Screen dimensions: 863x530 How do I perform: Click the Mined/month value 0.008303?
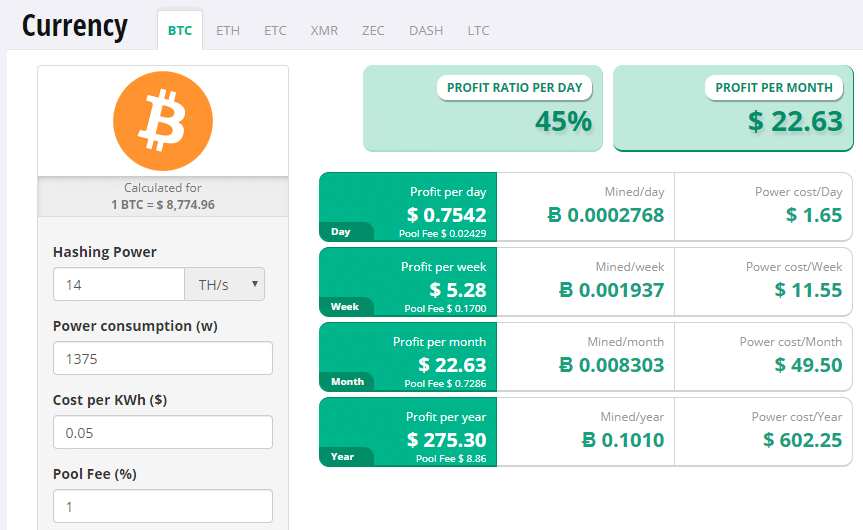[621, 365]
